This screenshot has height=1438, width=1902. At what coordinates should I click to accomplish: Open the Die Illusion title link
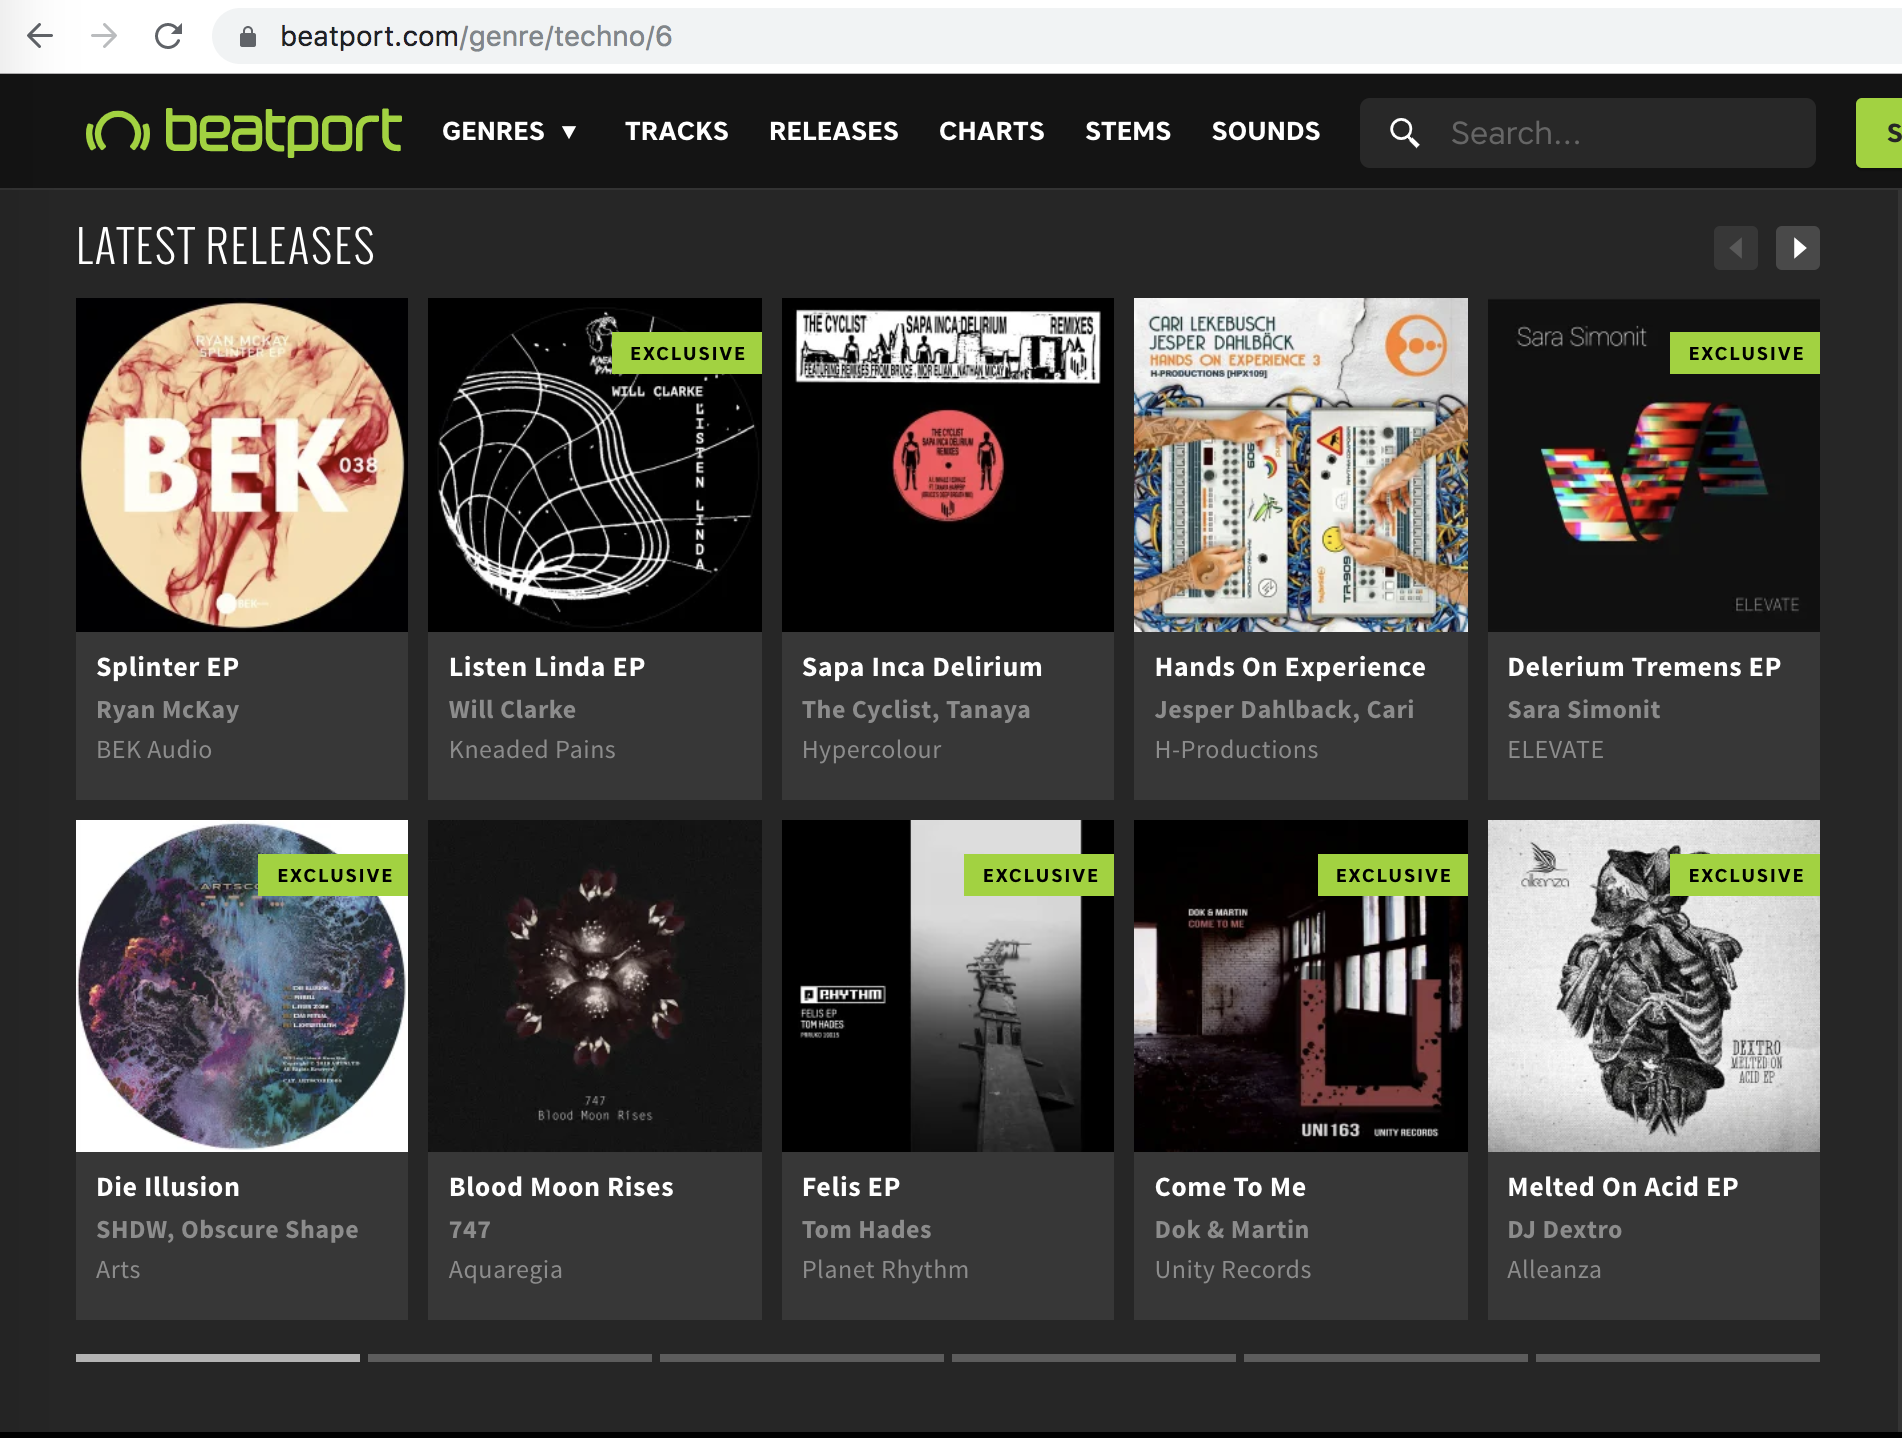pyautogui.click(x=168, y=1187)
